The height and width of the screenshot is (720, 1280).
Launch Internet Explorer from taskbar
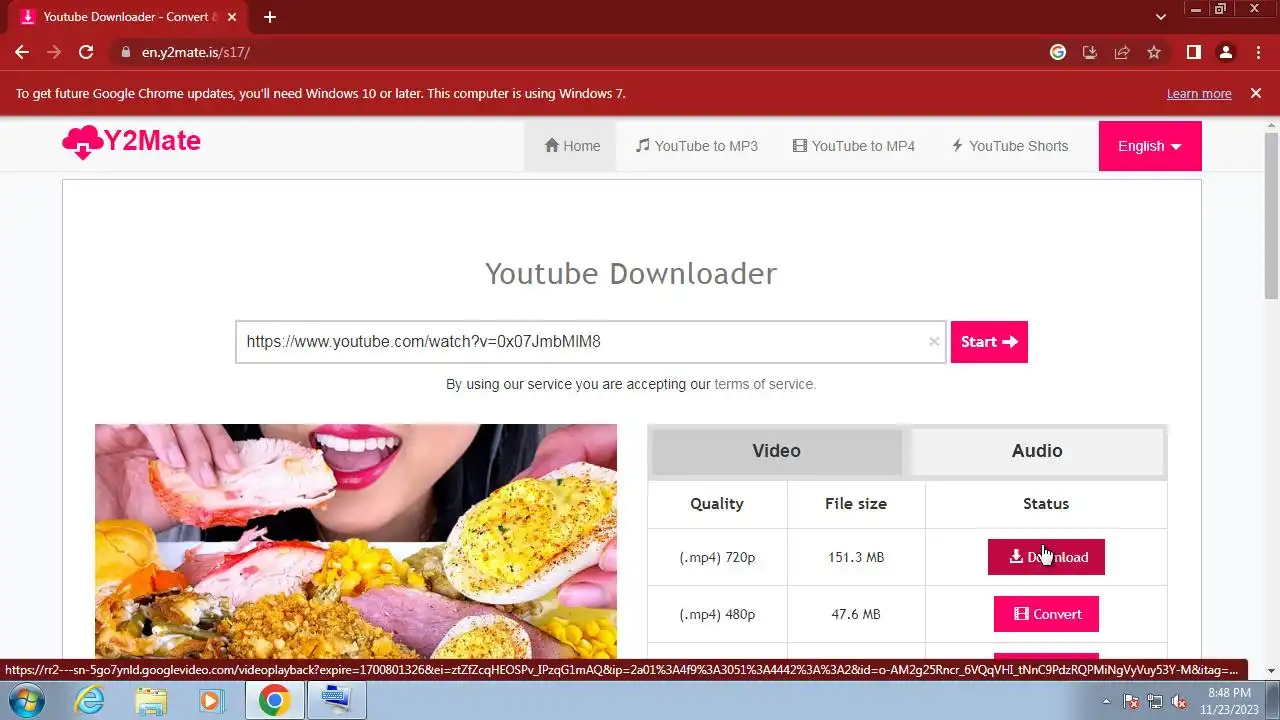(x=90, y=701)
